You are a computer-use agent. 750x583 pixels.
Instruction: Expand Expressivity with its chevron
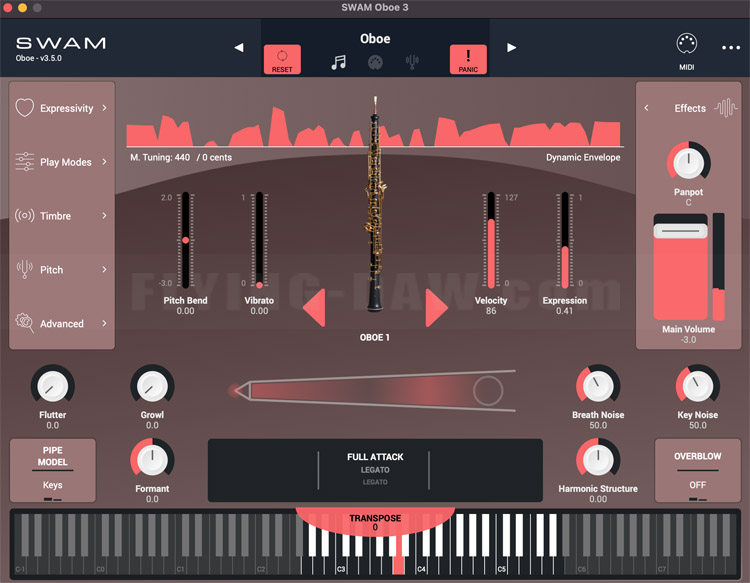104,108
